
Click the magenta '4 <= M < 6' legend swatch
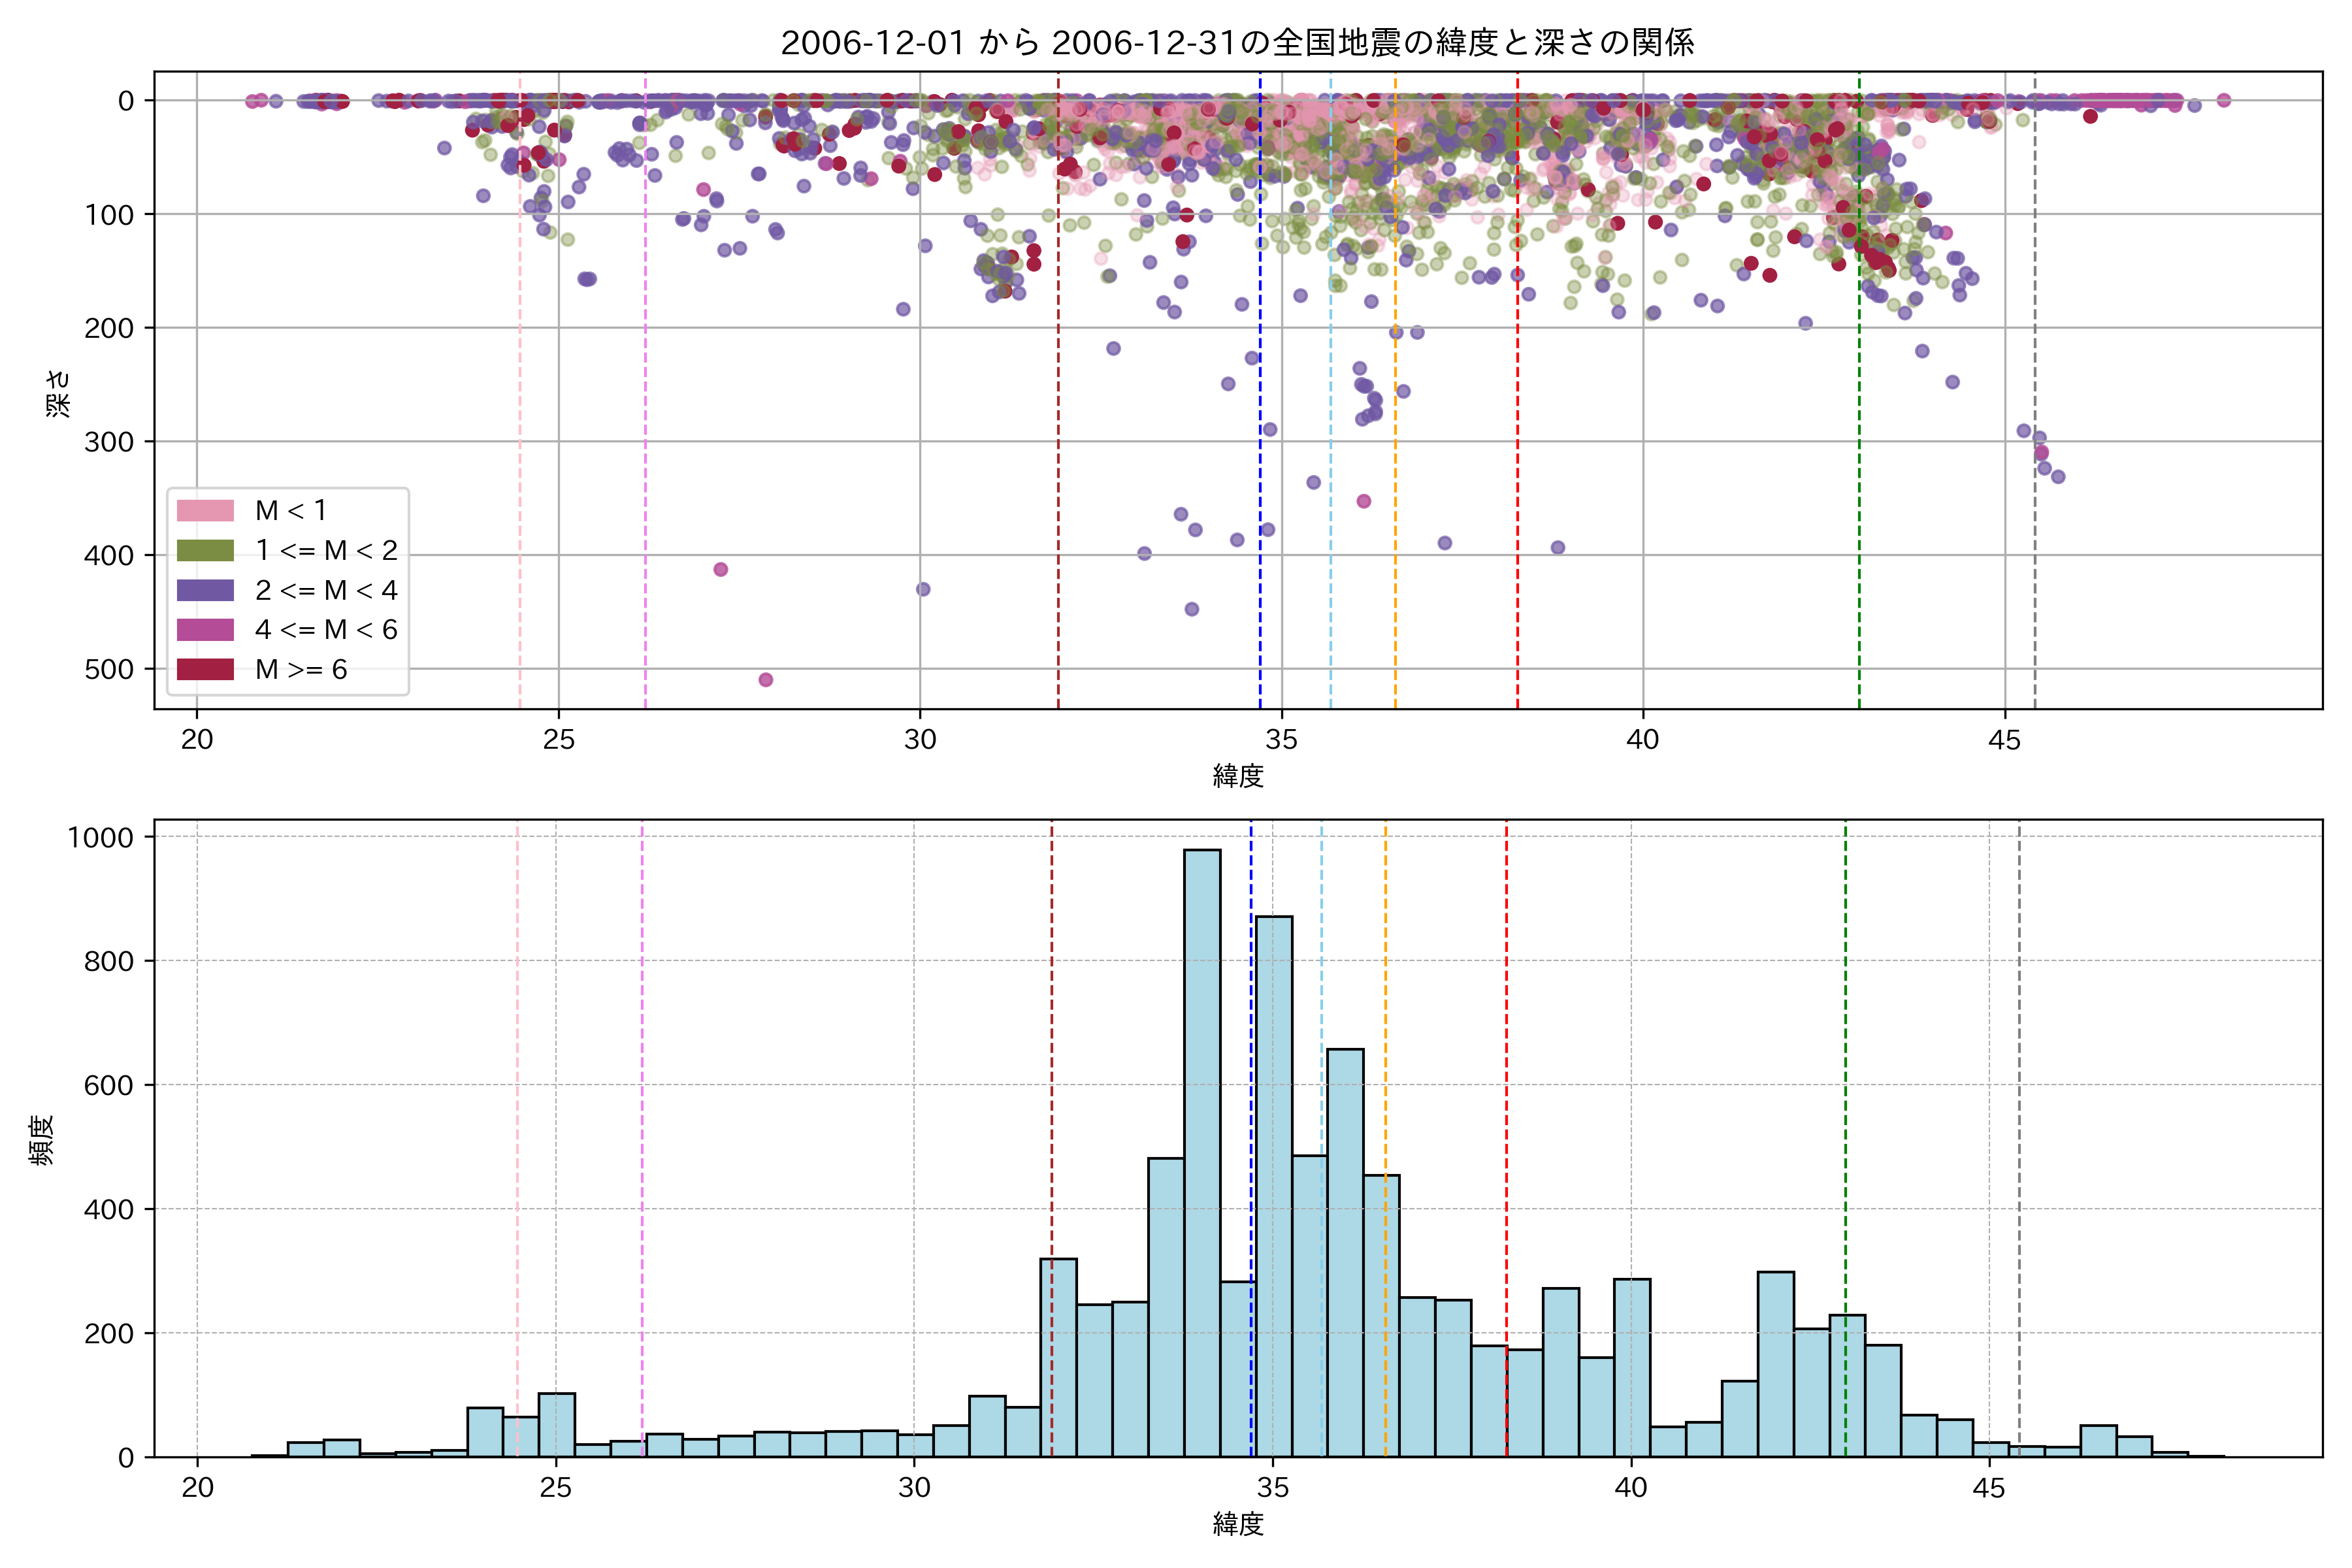point(205,630)
